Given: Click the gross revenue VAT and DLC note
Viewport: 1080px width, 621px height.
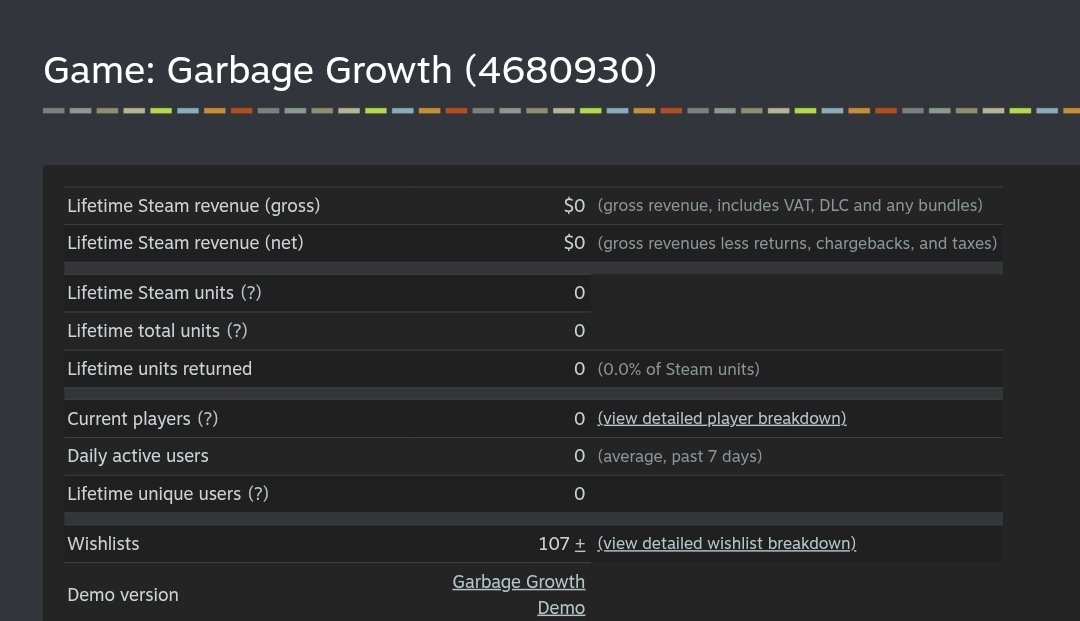Looking at the screenshot, I should click(790, 205).
